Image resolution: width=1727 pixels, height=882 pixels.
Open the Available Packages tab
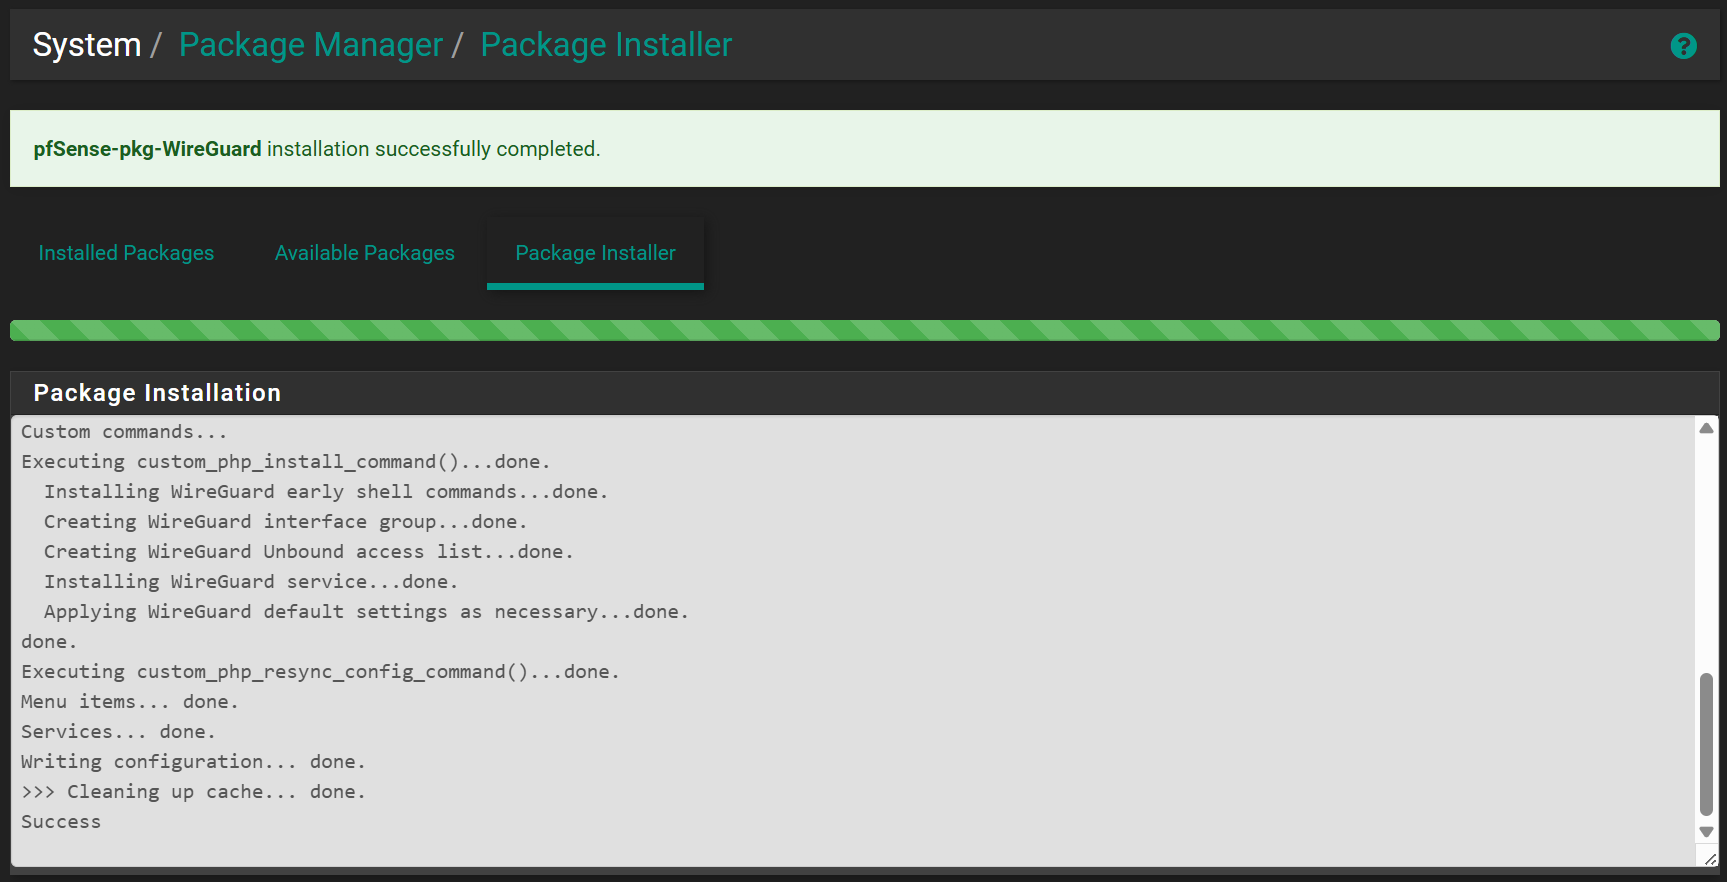(x=364, y=253)
